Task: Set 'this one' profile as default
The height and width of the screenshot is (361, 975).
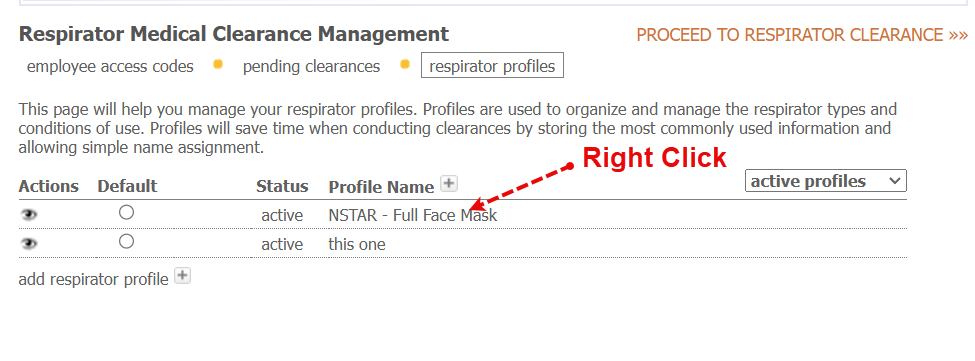Action: 126,241
